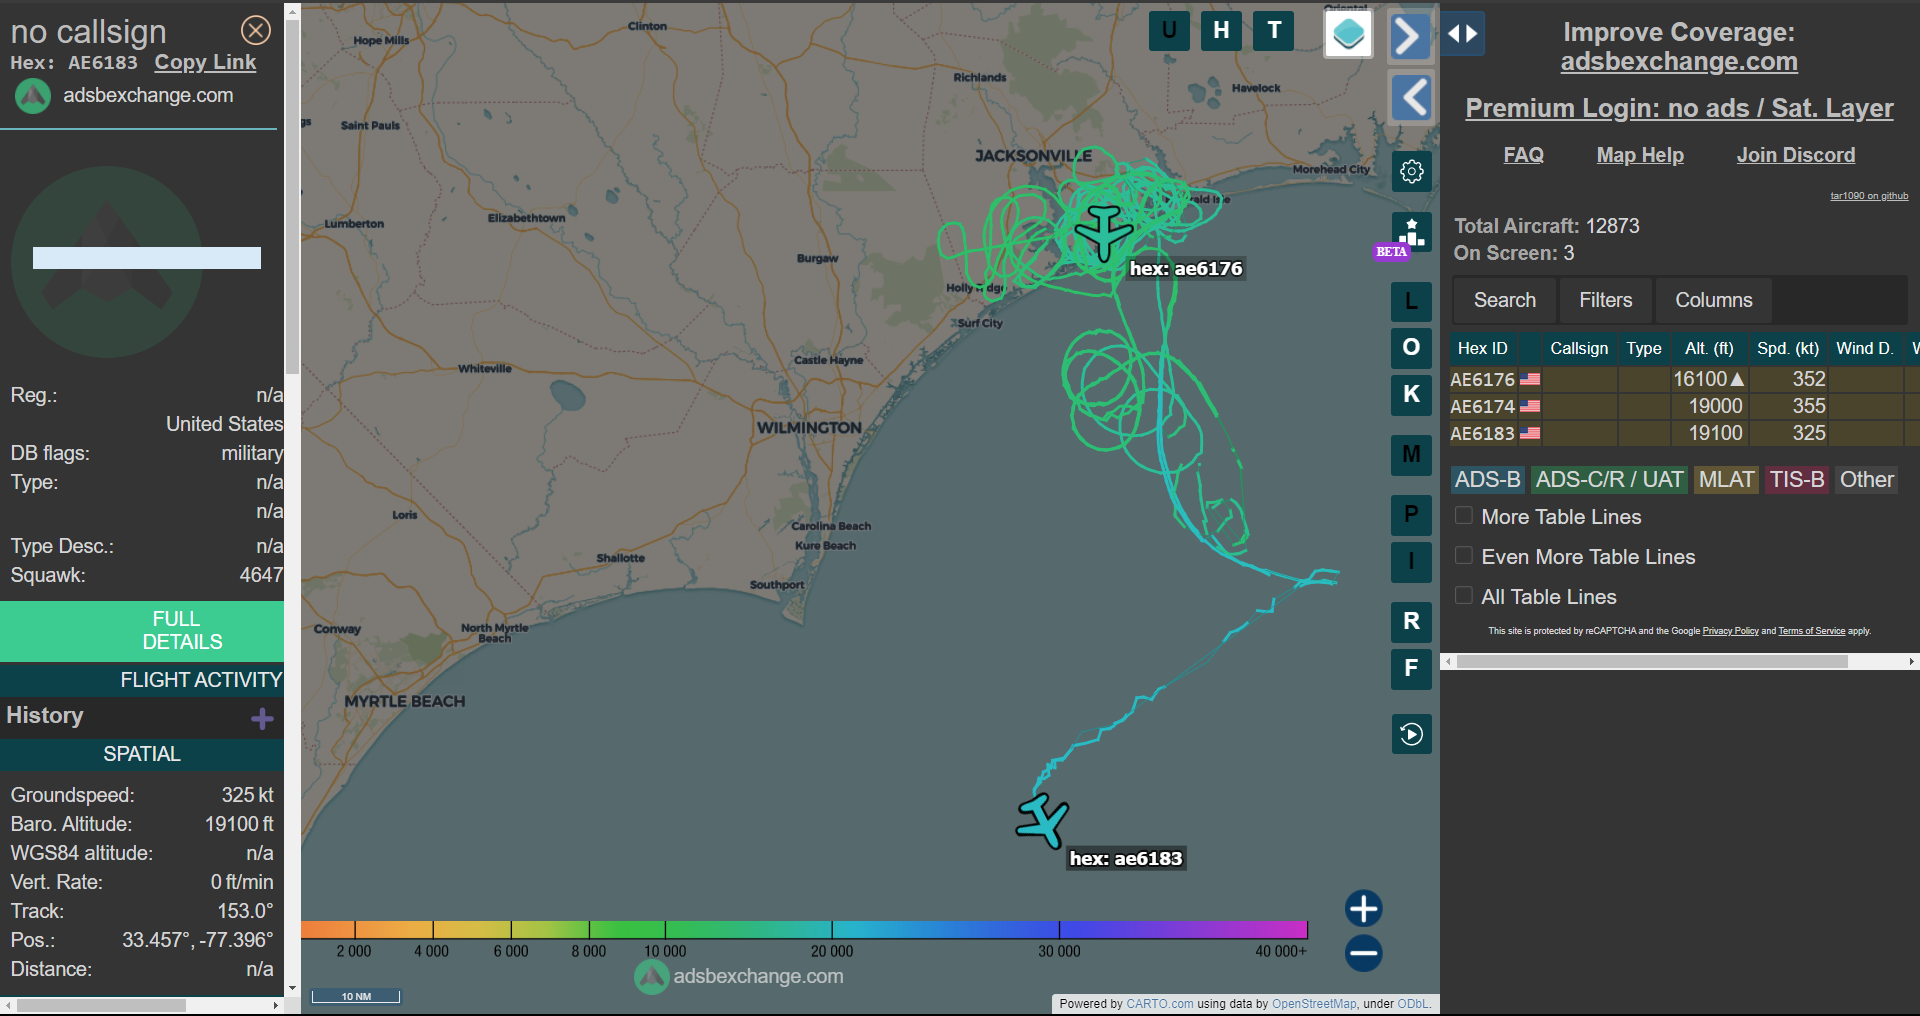Close the no callsign aircraft panel
The width and height of the screenshot is (1920, 1016).
point(256,30)
